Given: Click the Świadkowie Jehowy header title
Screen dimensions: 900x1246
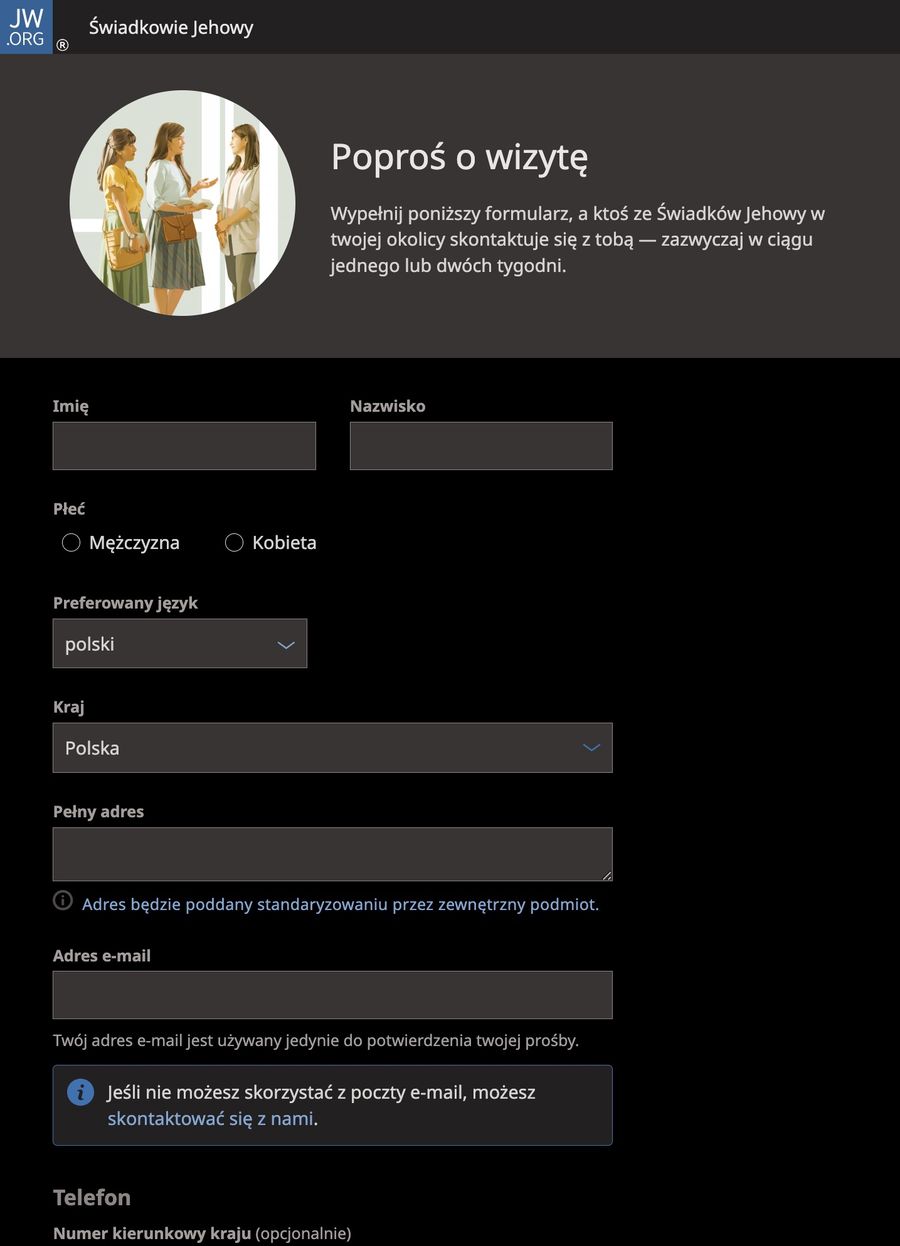Looking at the screenshot, I should coord(171,27).
